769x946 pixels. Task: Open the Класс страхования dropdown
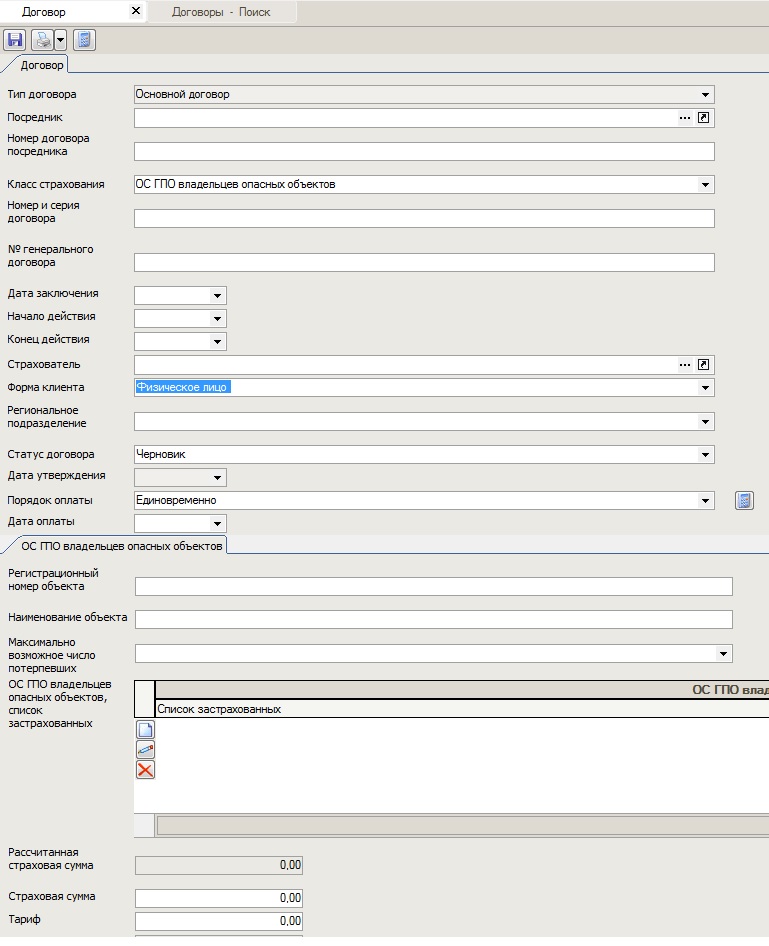706,185
